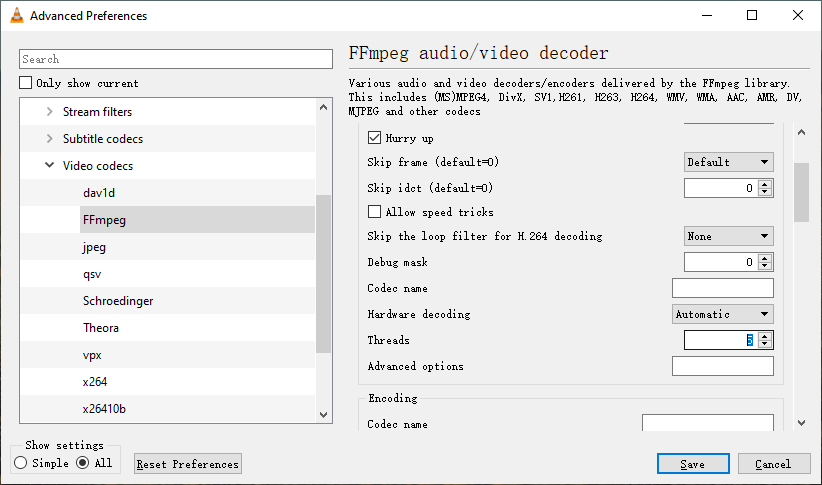Decrease the Threads value with down arrow
This screenshot has height=485, width=822.
pyautogui.click(x=765, y=344)
